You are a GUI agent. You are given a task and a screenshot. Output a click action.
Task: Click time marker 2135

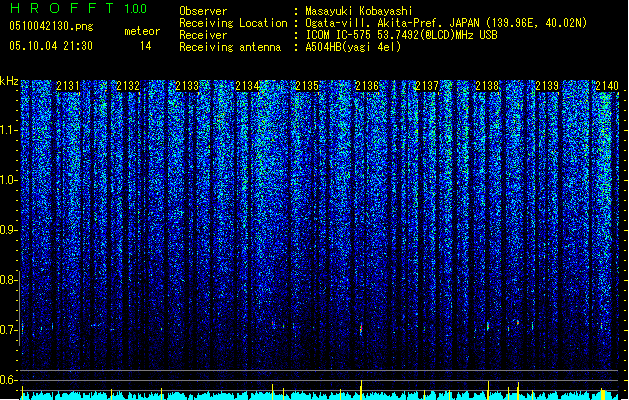(307, 86)
